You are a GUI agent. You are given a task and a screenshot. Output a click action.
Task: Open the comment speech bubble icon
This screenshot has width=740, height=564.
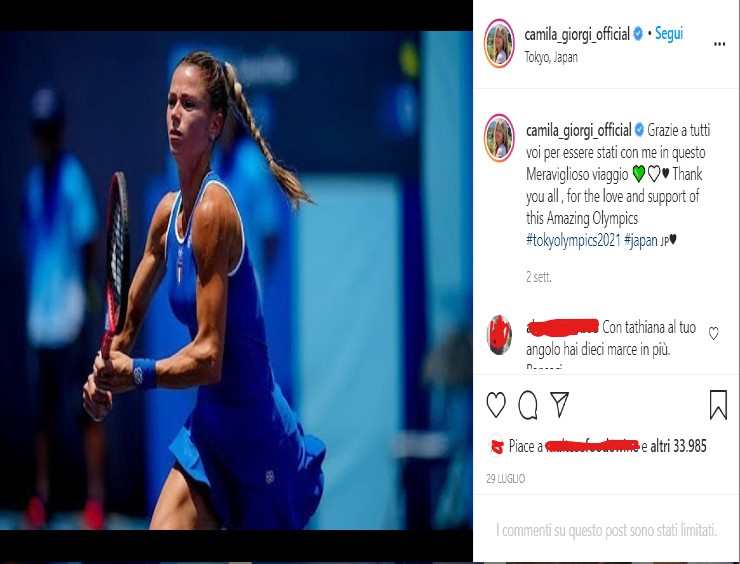pyautogui.click(x=528, y=405)
